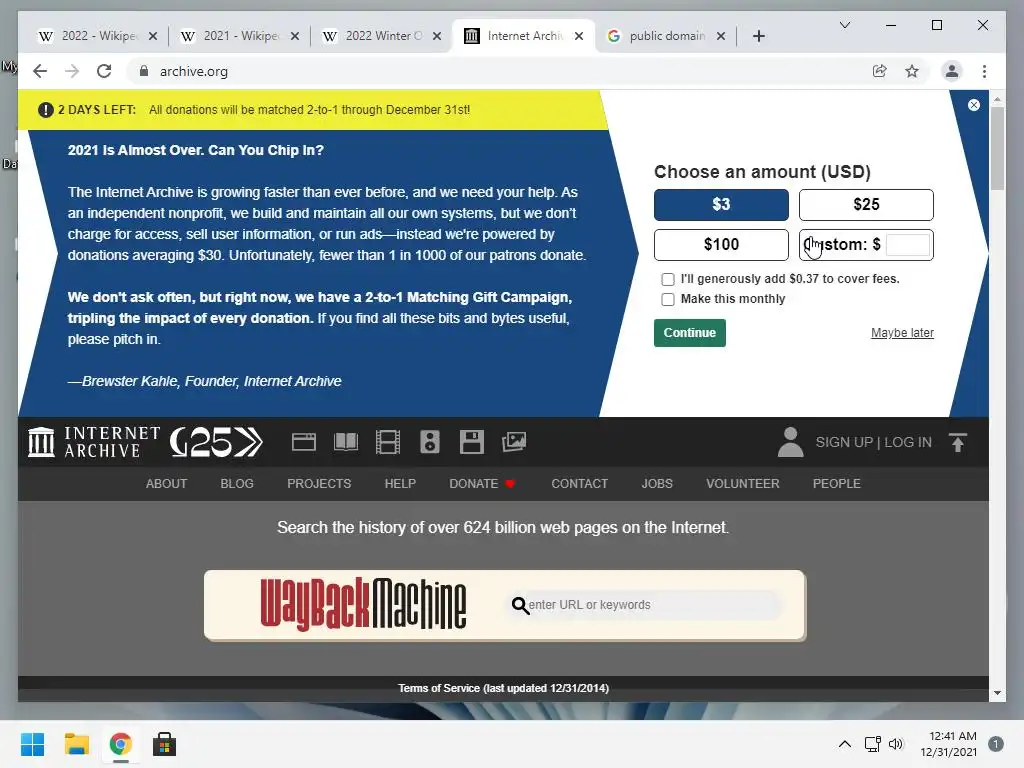Expand the Chrome tab search chevron
Screen dimensions: 1024x768
coord(844,25)
